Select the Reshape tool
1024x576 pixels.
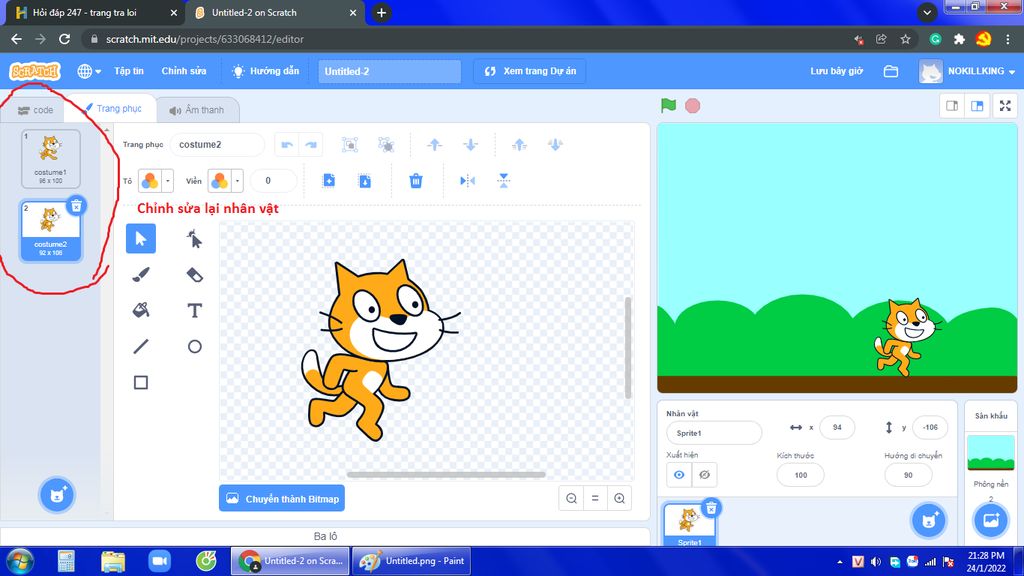[195, 238]
